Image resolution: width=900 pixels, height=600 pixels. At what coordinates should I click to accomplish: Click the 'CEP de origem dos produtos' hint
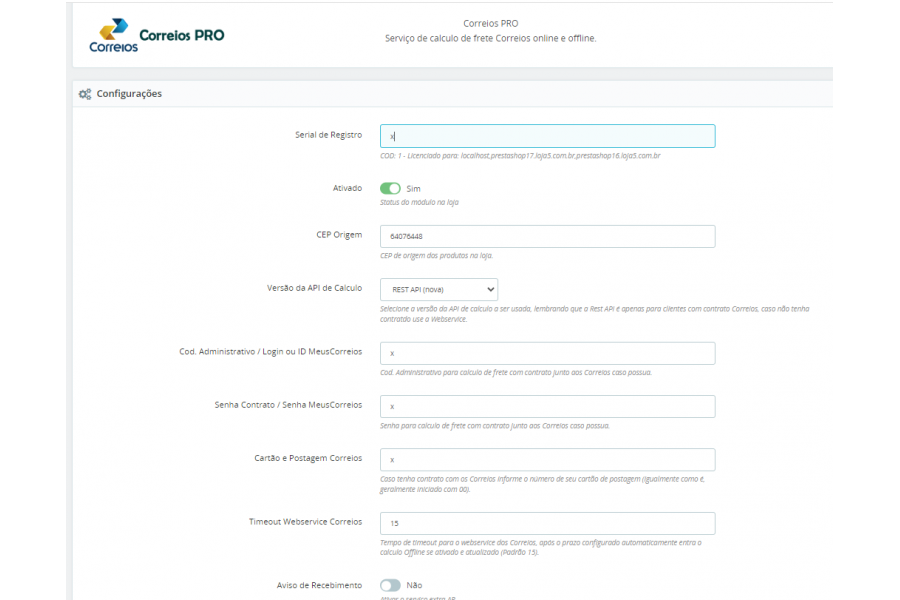coord(436,256)
